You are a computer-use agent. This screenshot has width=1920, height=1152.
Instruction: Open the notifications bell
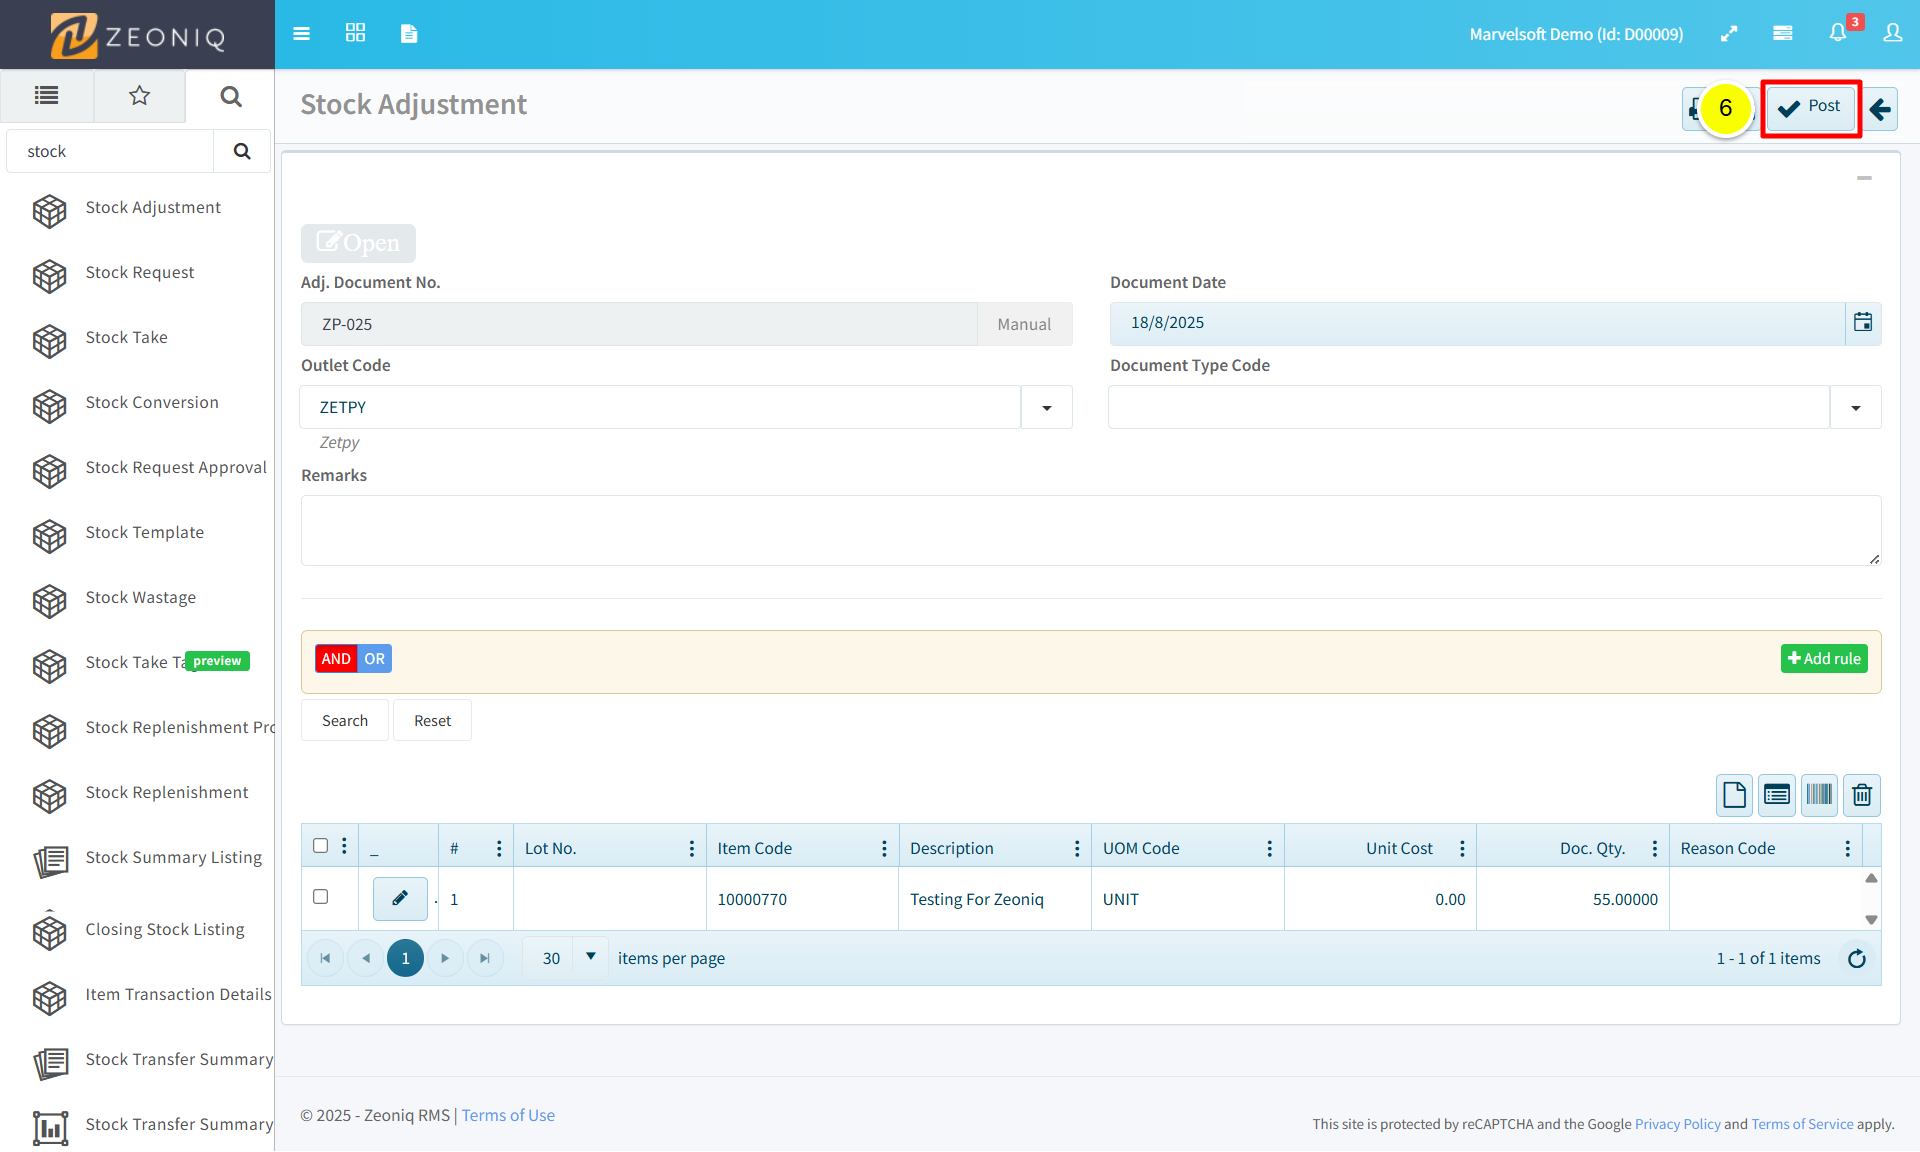(1838, 34)
